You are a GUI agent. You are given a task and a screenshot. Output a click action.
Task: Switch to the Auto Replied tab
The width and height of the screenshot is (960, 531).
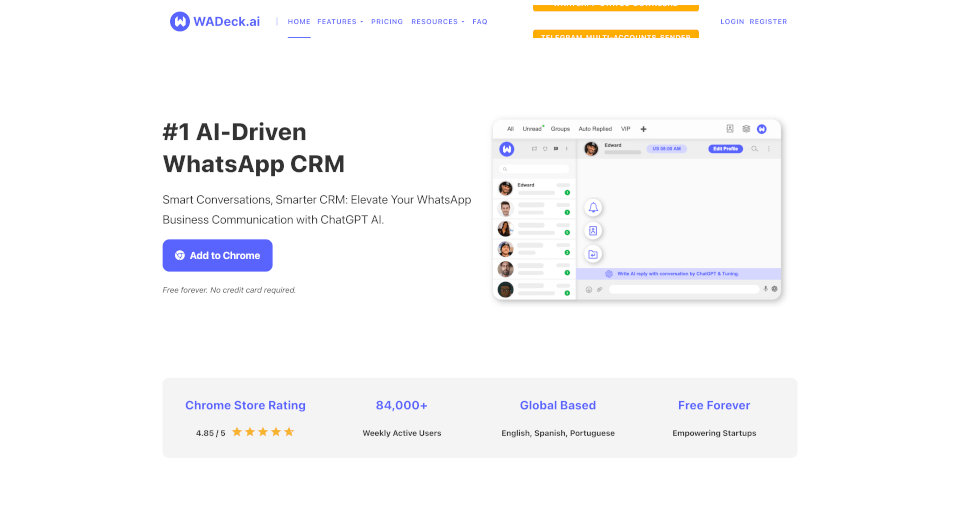pyautogui.click(x=595, y=129)
